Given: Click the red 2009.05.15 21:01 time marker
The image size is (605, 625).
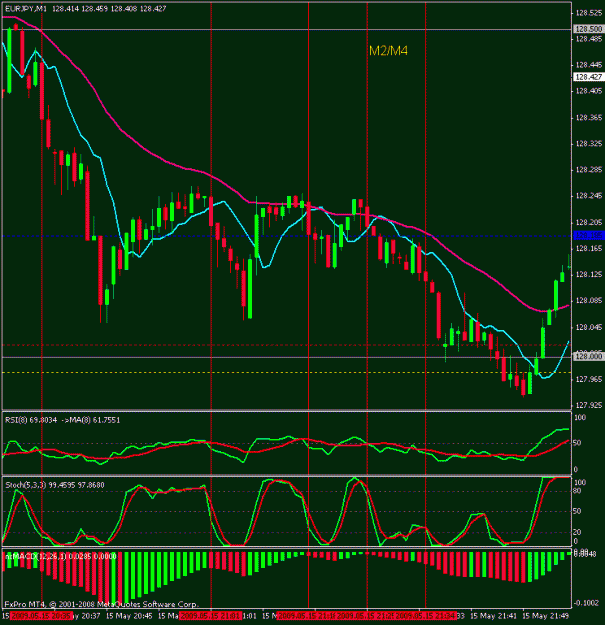Looking at the screenshot, I should click(210, 616).
